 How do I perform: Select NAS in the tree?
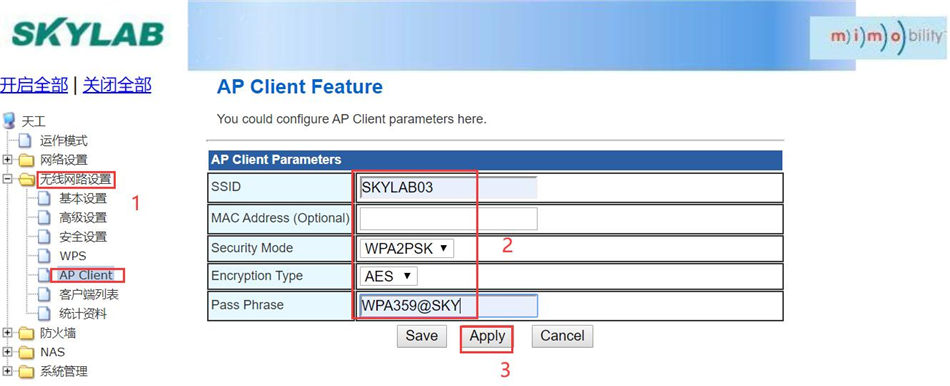click(53, 352)
